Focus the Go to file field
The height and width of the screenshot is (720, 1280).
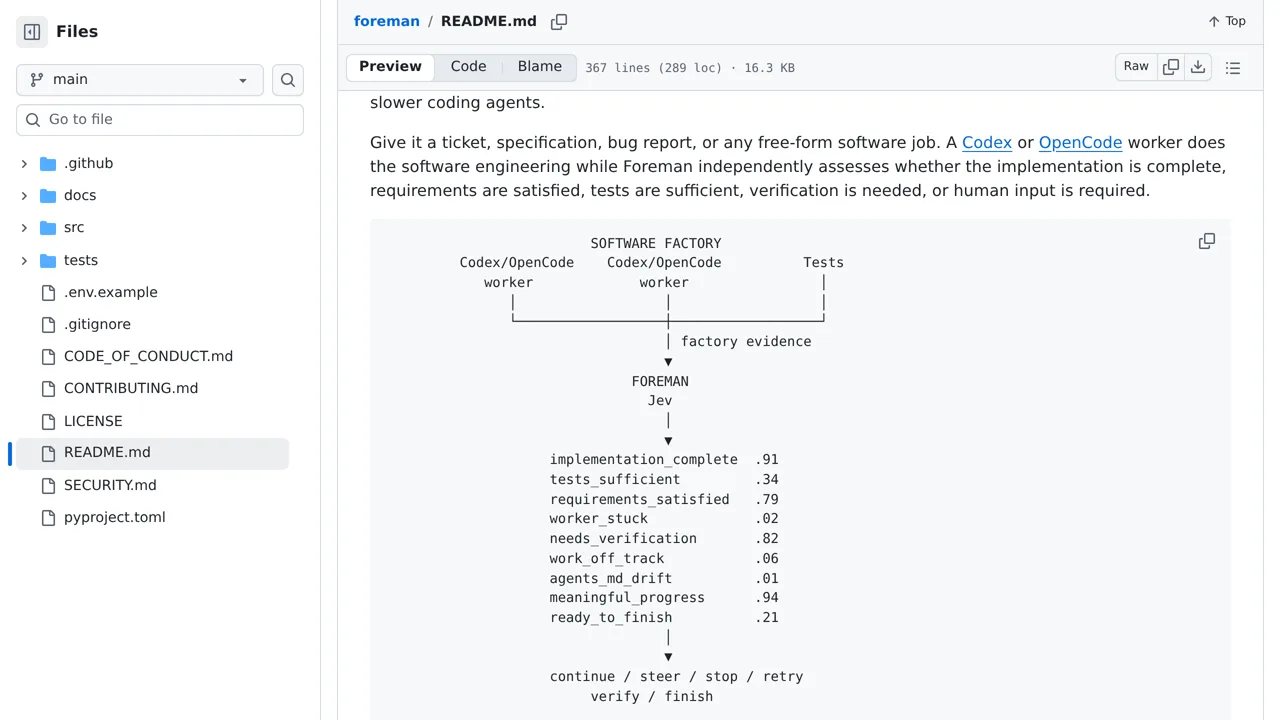(x=160, y=119)
